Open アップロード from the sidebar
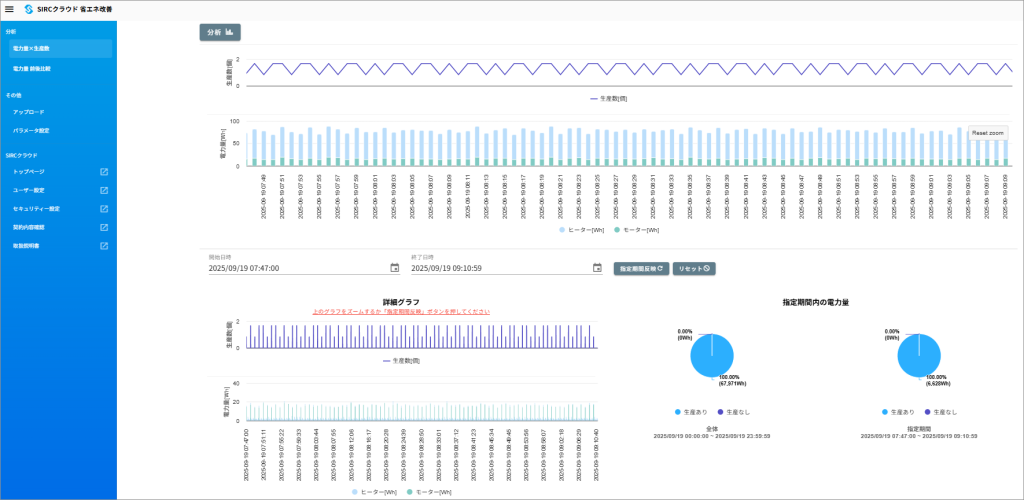This screenshot has height=500, width=1024. point(29,112)
